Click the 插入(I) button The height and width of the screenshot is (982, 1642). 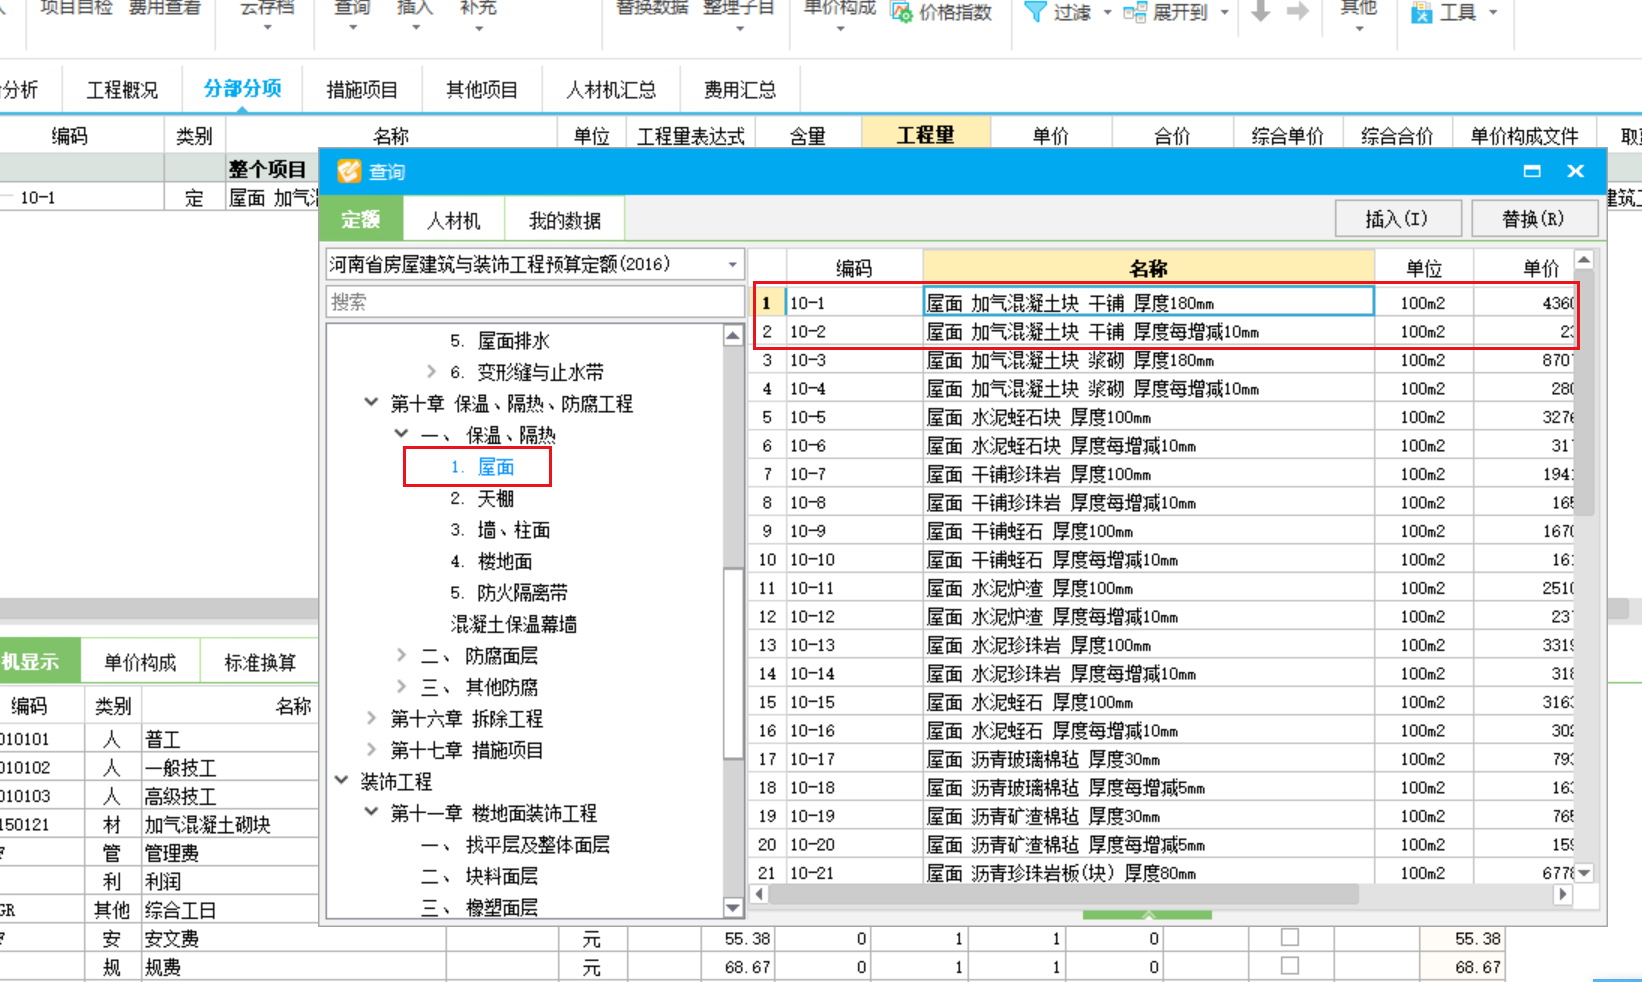click(x=1398, y=219)
